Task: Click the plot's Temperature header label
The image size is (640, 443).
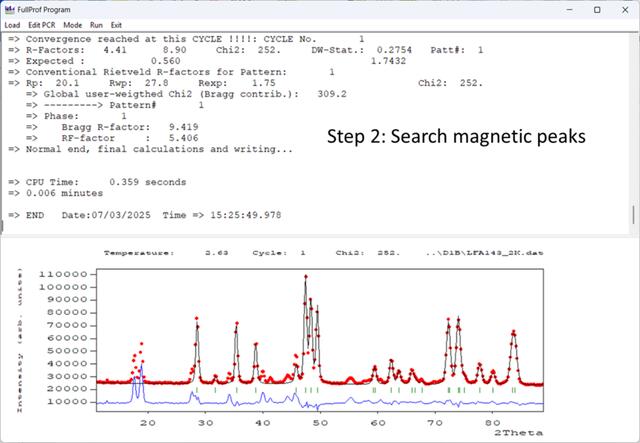Action: click(x=139, y=253)
